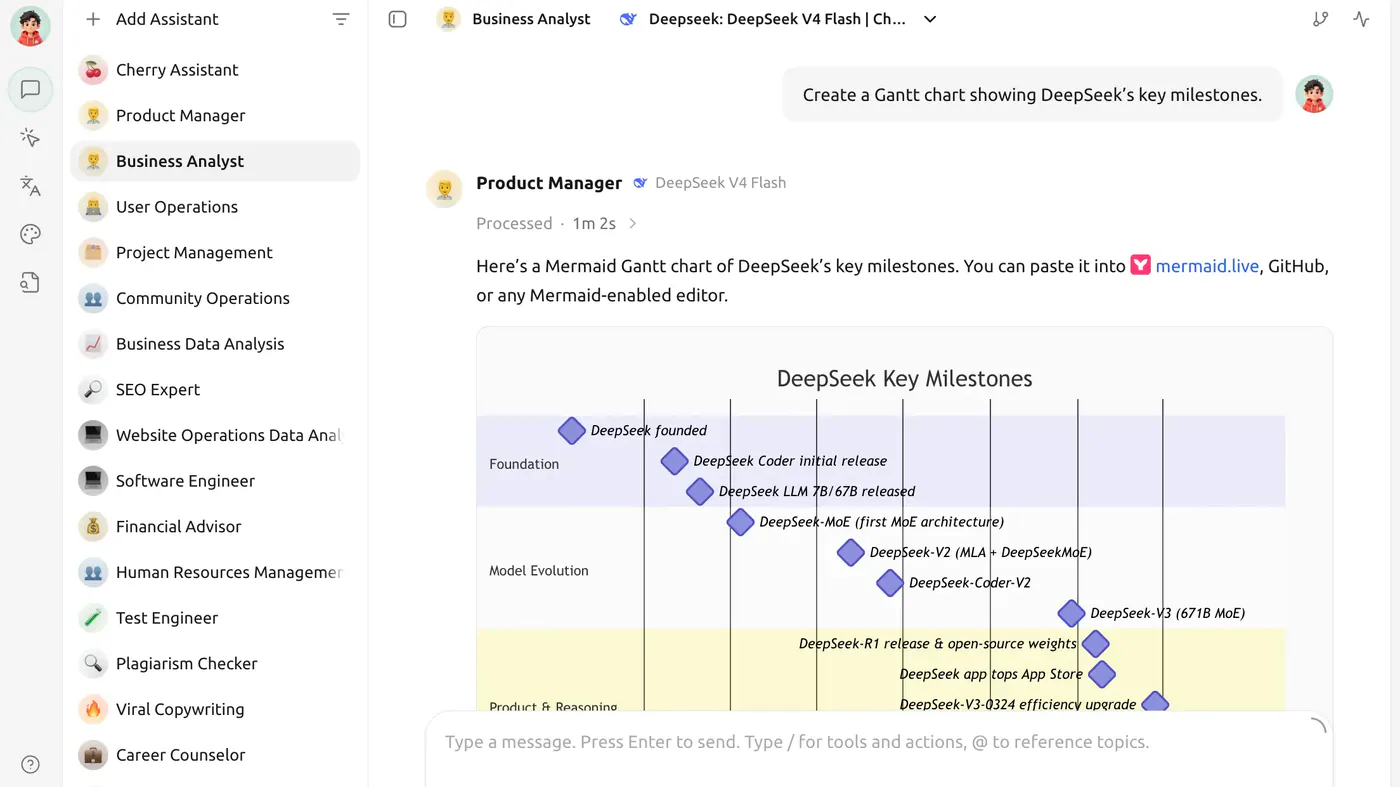1400x787 pixels.
Task: Select the Product Manager assistant
Action: coord(215,116)
